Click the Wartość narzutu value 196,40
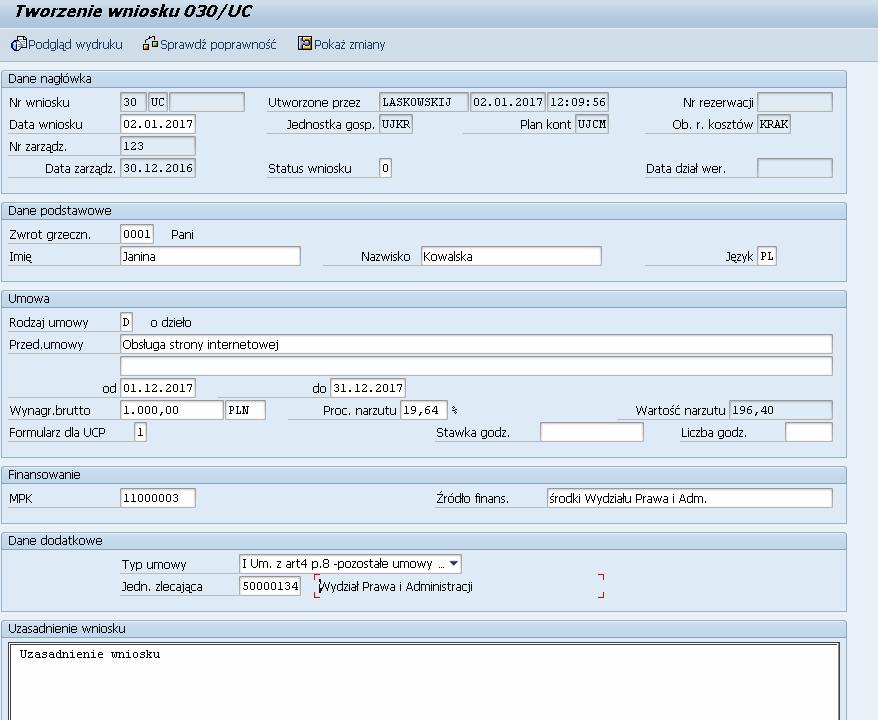878x720 pixels. 781,410
